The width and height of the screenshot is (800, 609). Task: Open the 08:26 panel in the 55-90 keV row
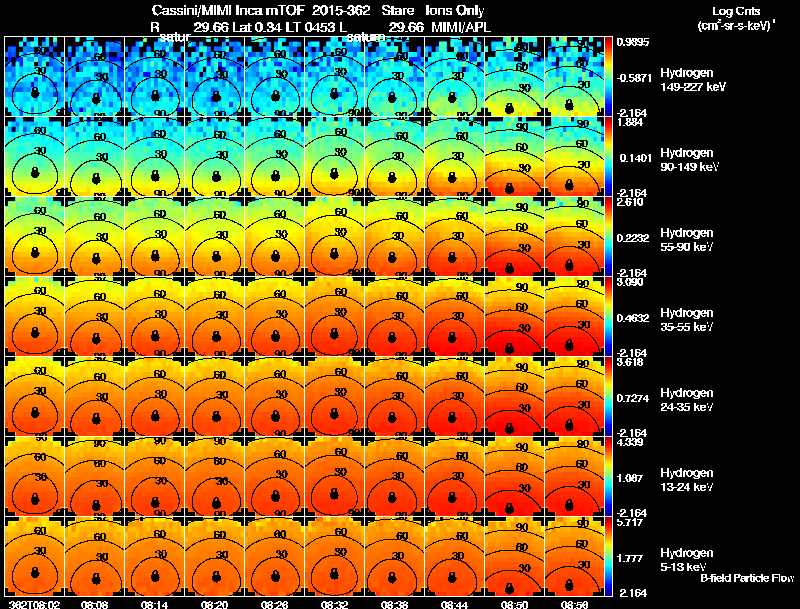pyautogui.click(x=274, y=237)
